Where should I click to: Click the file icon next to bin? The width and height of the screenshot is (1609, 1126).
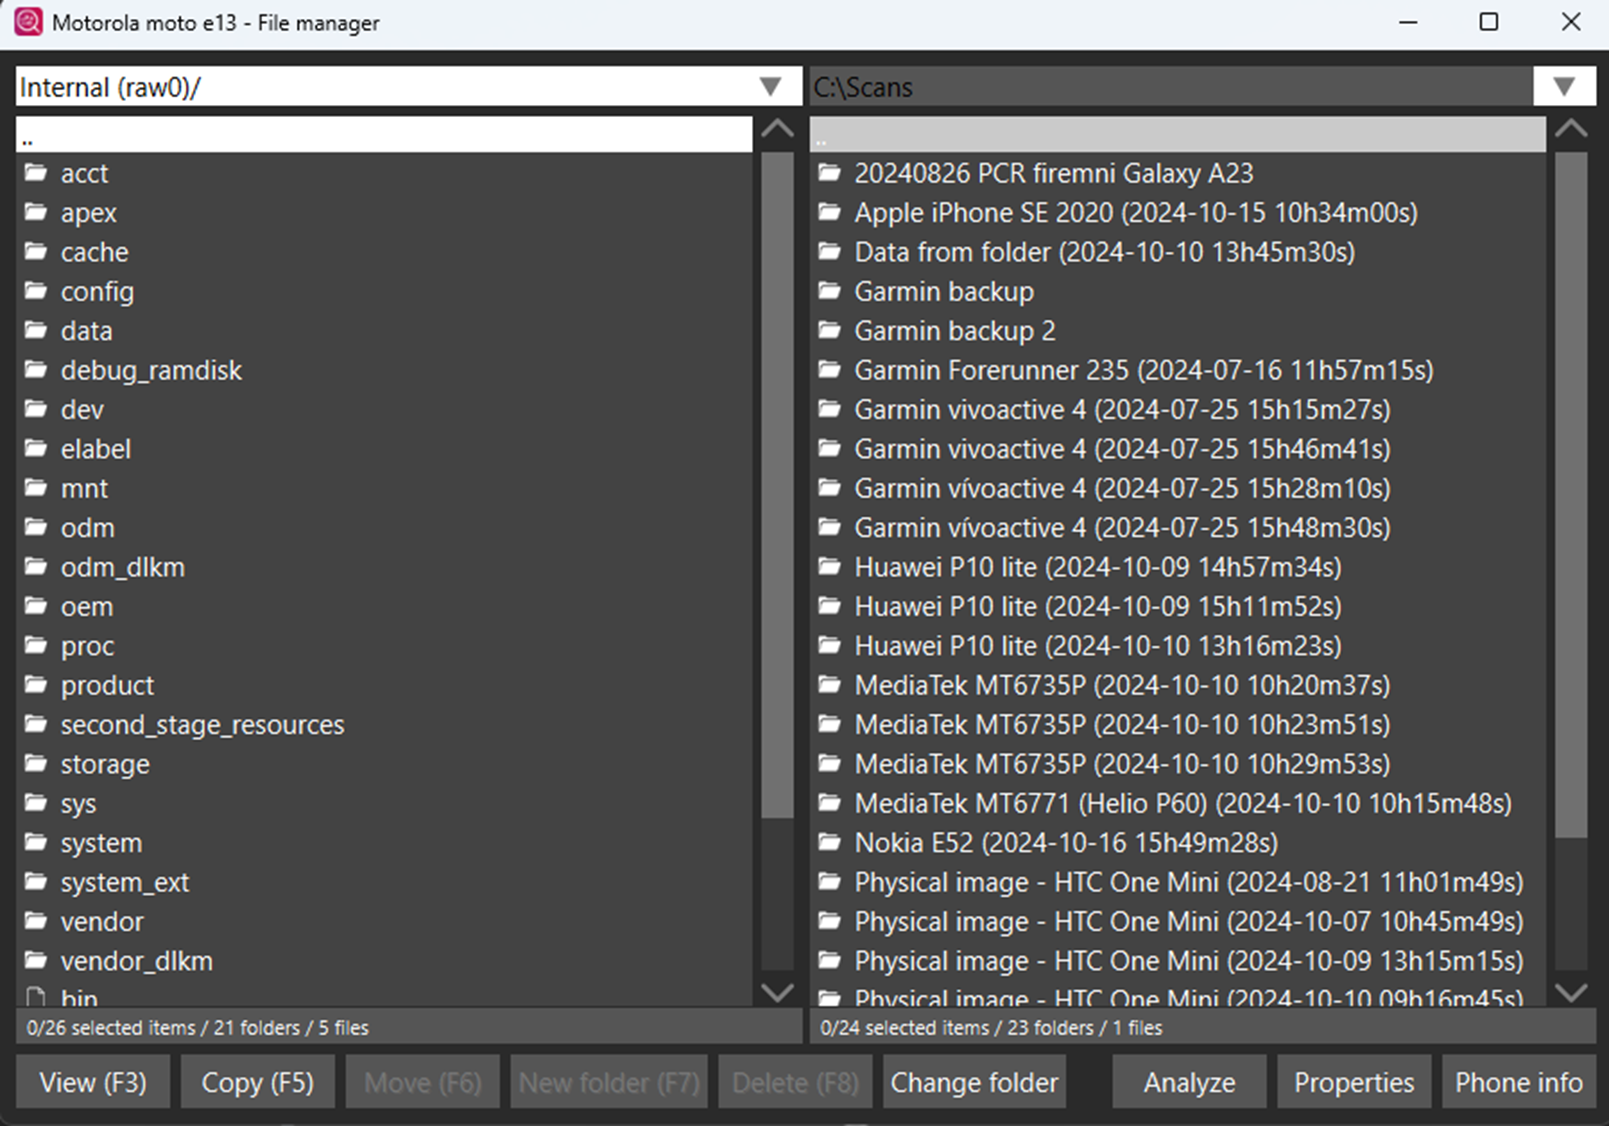[x=36, y=997]
